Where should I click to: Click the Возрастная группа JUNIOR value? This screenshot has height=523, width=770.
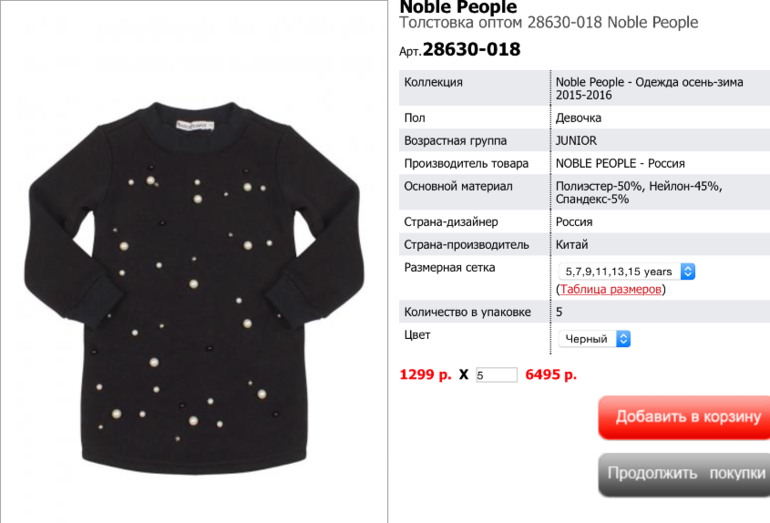(576, 141)
